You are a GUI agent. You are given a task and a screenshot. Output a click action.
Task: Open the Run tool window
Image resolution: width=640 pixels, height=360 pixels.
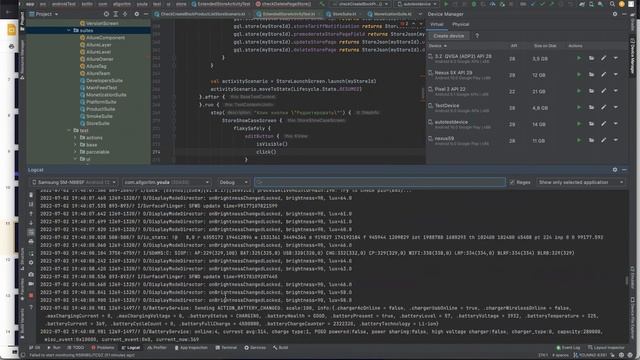click(54, 348)
